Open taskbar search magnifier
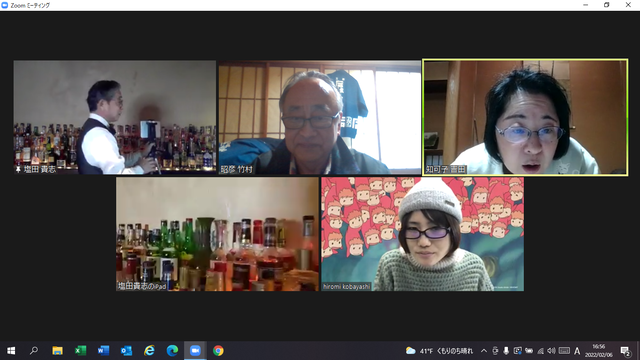Screen dimensions: 640x360 [34, 351]
